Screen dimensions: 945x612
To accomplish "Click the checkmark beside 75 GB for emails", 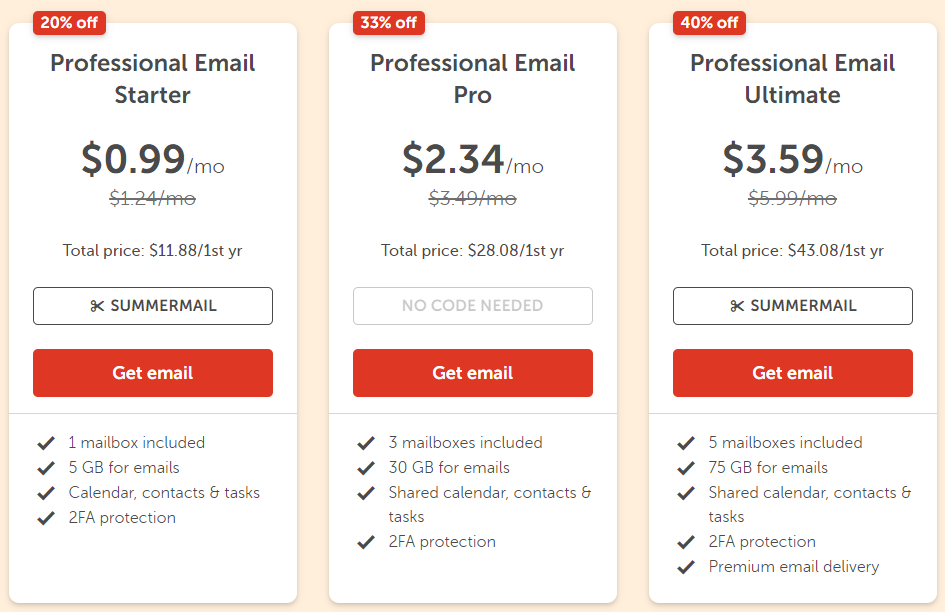I will tap(687, 467).
